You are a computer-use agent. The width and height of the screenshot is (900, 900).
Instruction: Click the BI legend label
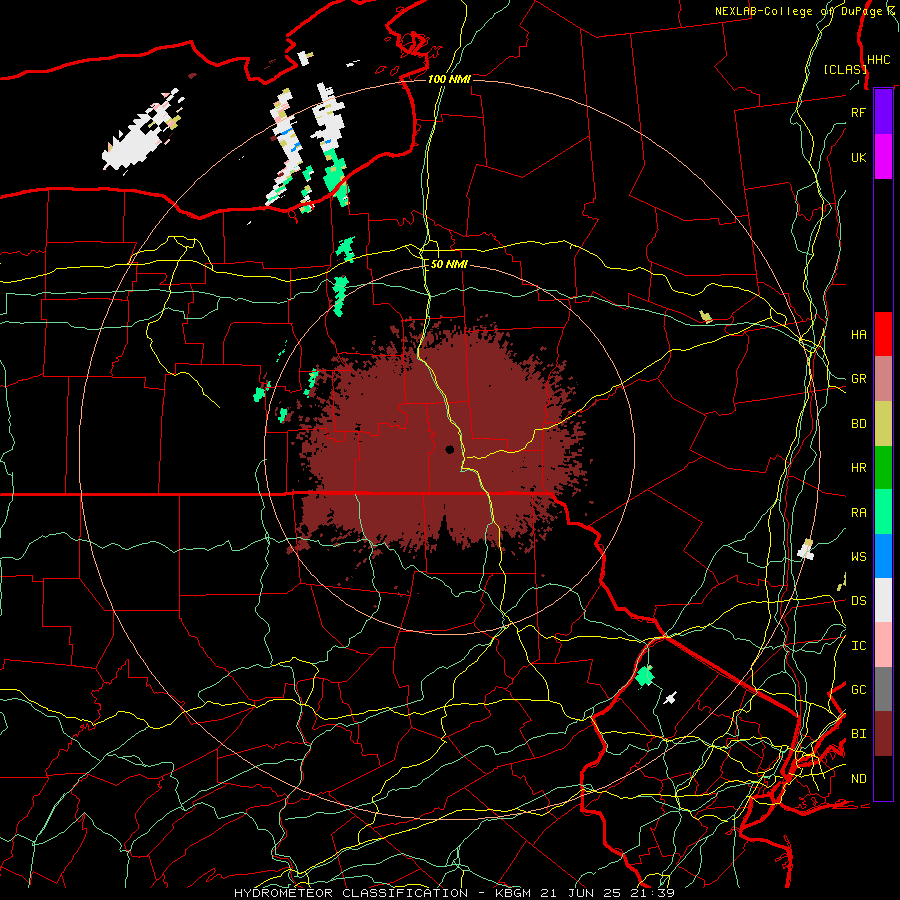[x=858, y=734]
